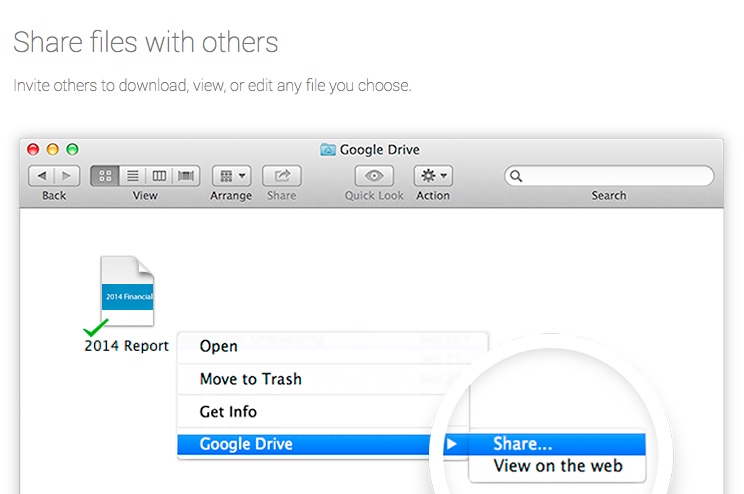Screen dimensions: 744x494
Task: Click the green zoom window button
Action: [72, 149]
